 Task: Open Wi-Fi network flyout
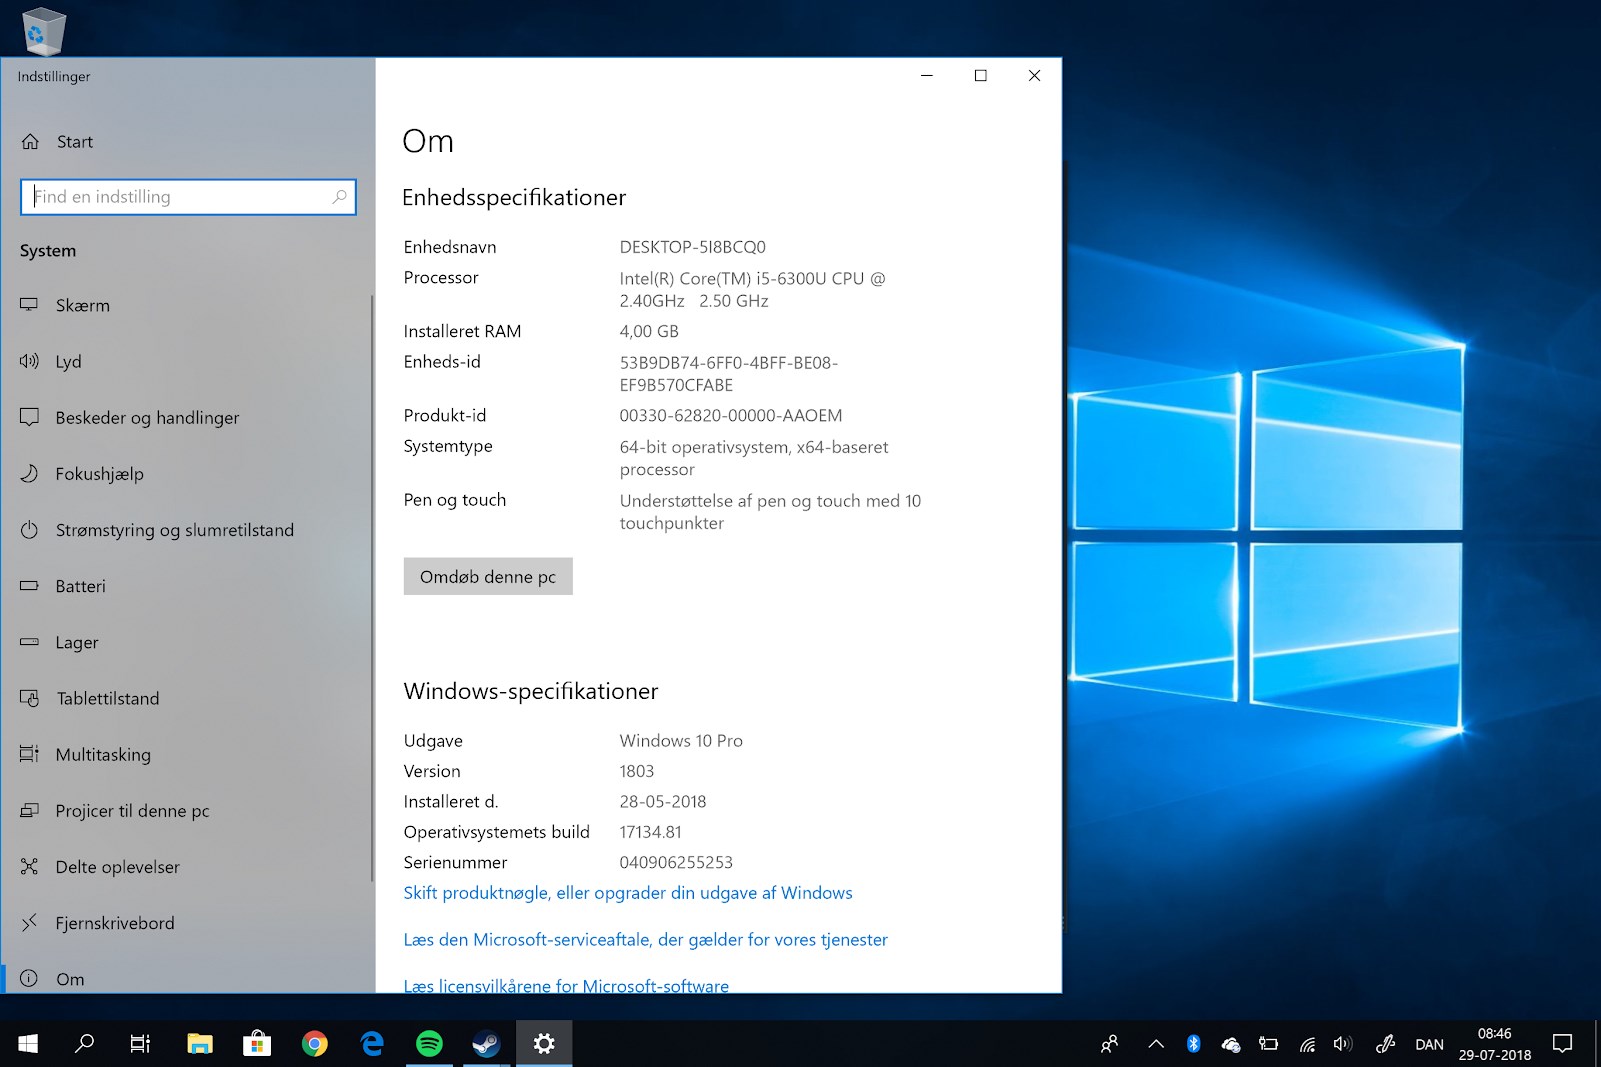tap(1307, 1044)
